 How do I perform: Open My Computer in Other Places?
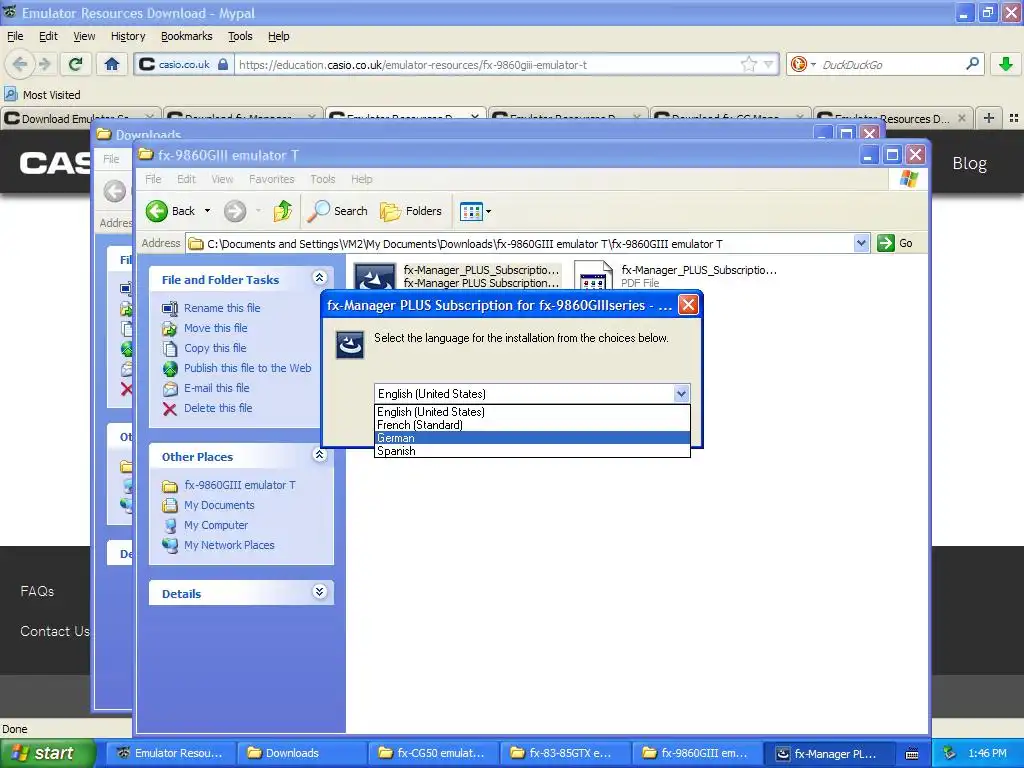(x=216, y=525)
